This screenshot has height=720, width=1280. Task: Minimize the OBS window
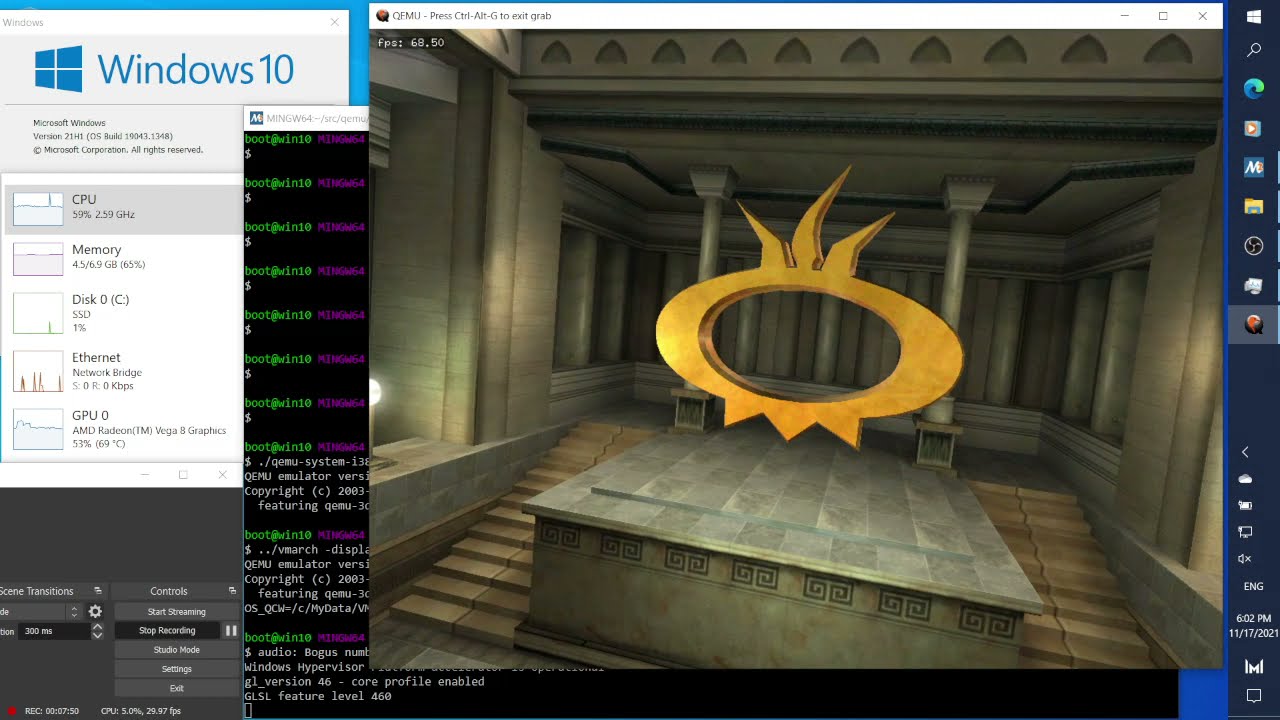(x=144, y=475)
